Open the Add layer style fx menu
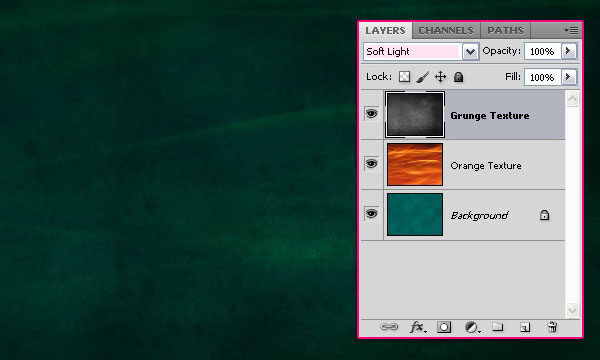The height and width of the screenshot is (360, 600). click(418, 327)
